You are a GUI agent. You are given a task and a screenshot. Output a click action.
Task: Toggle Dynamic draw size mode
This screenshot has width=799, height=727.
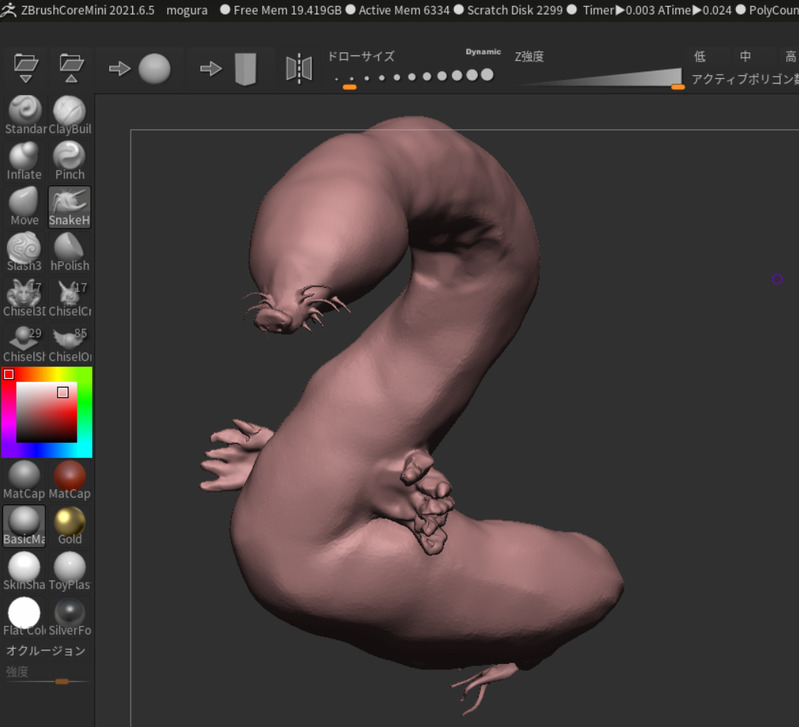pos(483,52)
